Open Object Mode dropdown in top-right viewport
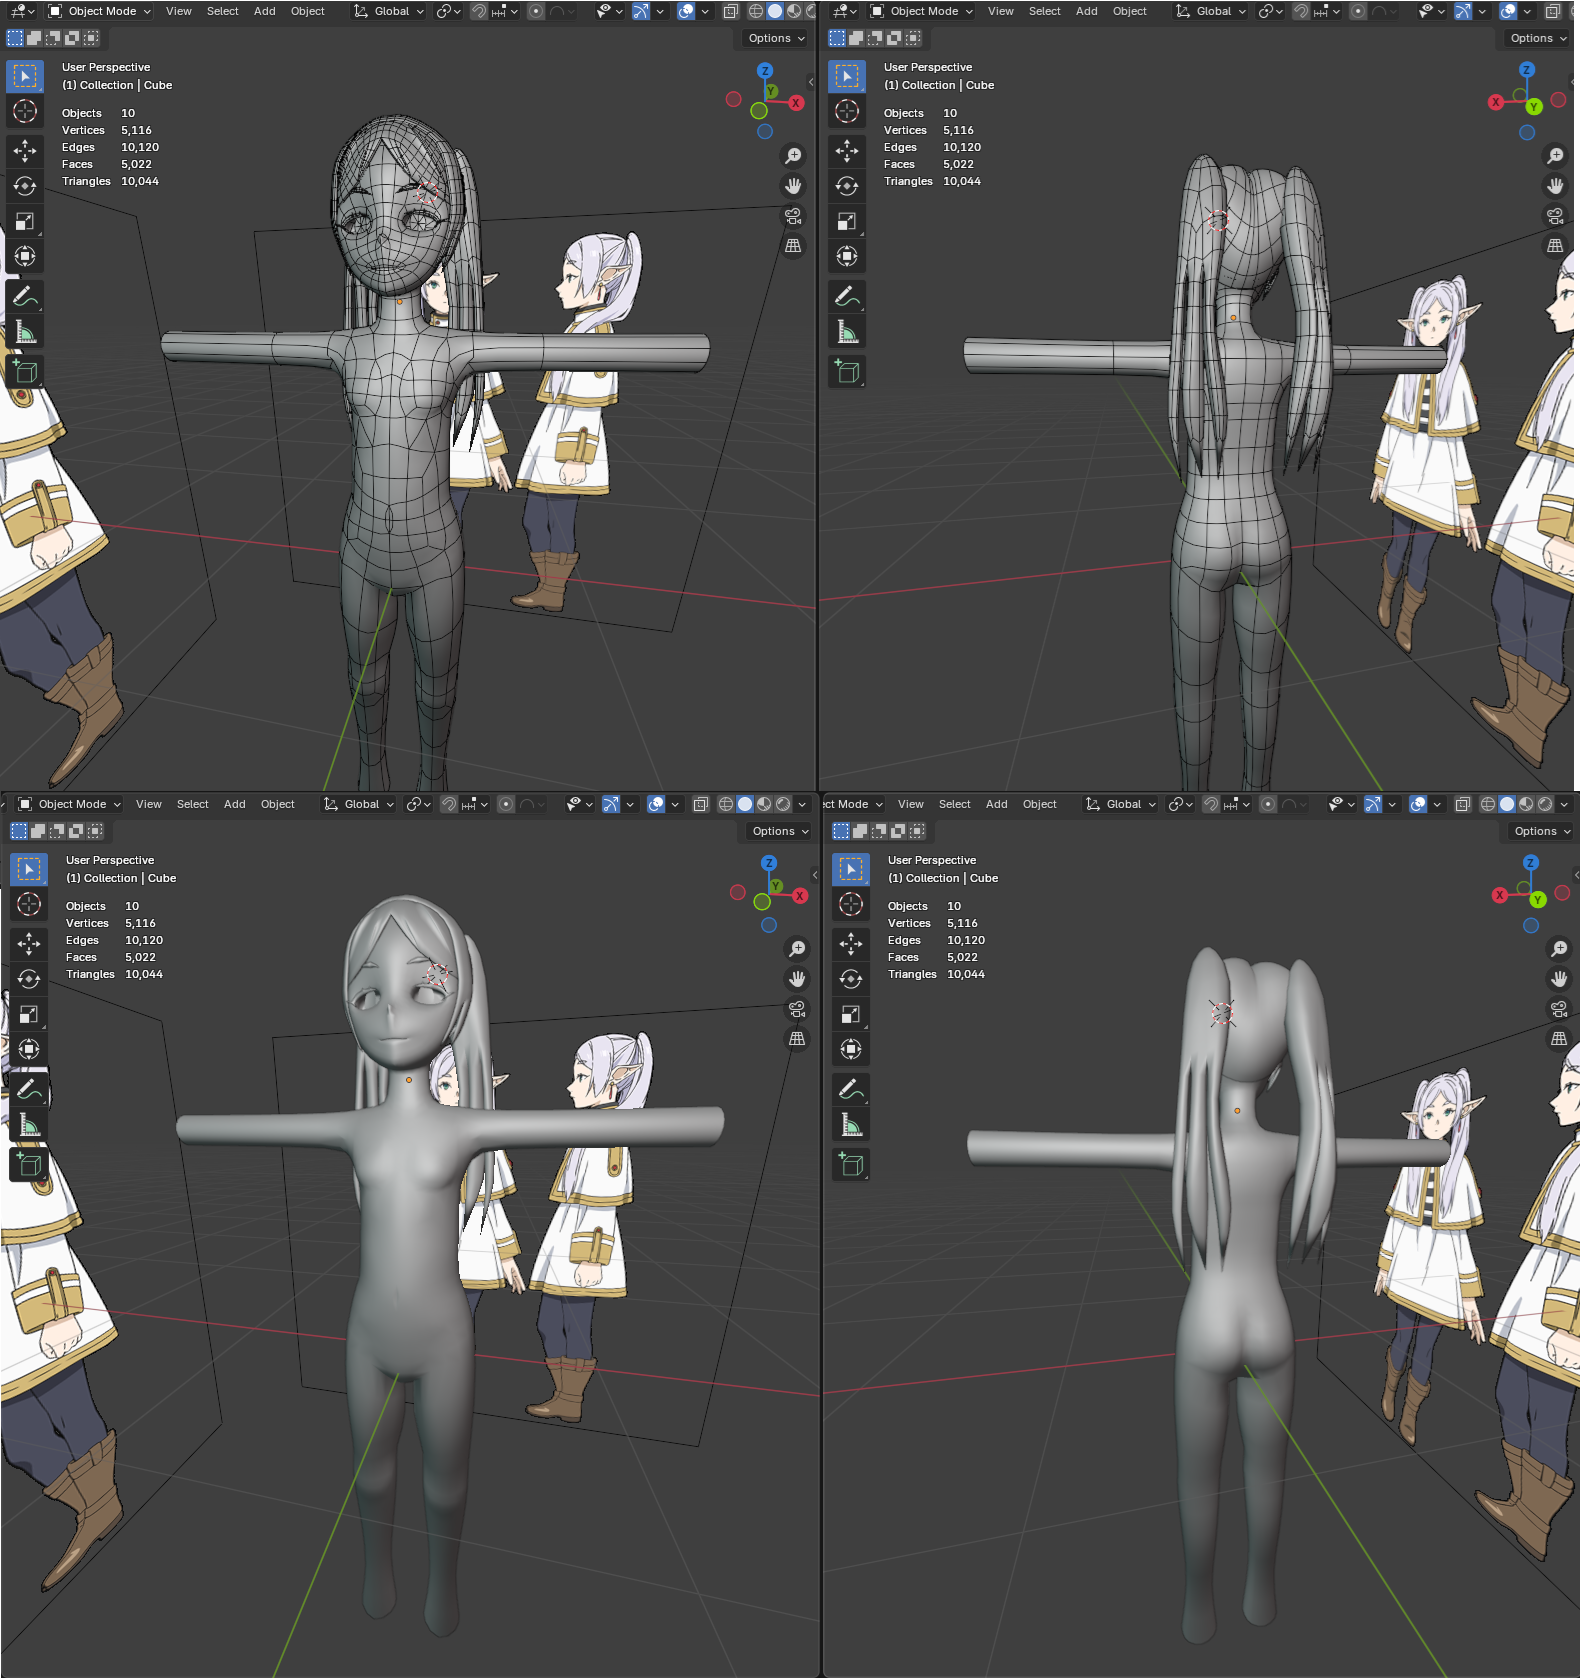Screen dimensions: 1580x1678 pos(921,11)
